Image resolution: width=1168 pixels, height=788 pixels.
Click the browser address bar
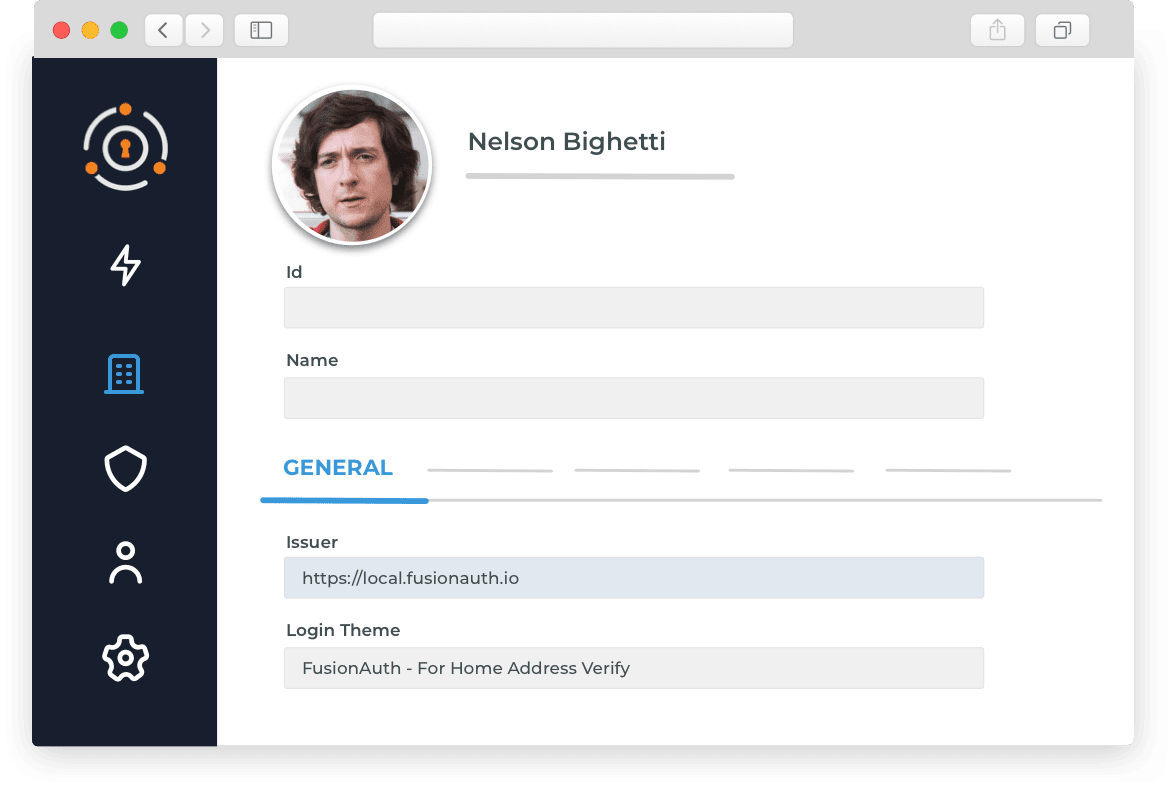point(583,30)
